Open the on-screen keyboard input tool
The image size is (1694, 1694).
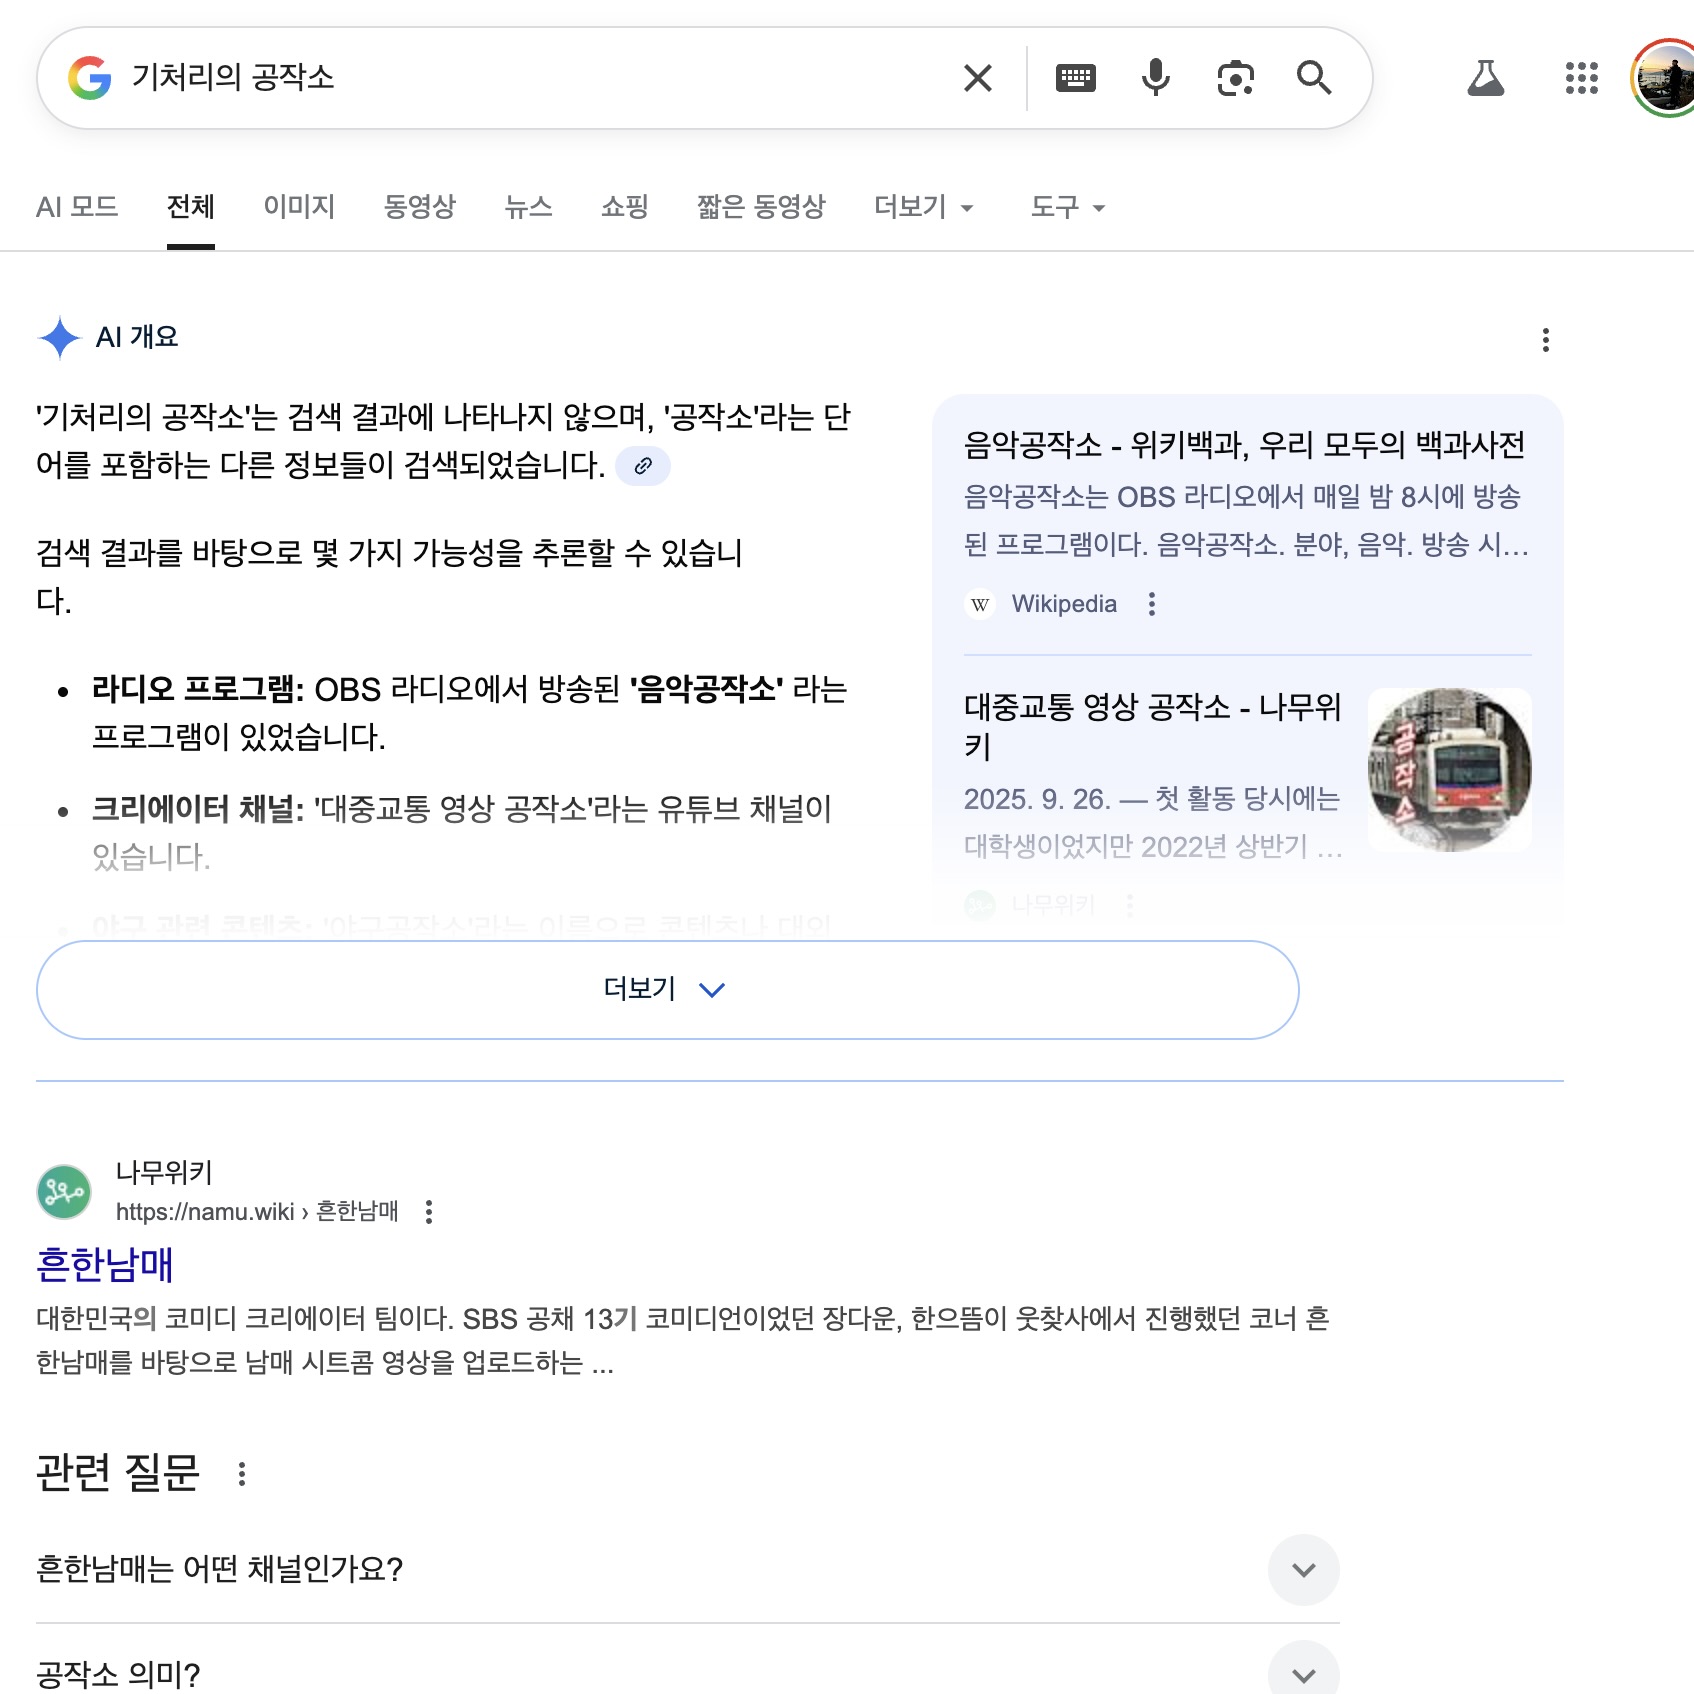(1075, 77)
